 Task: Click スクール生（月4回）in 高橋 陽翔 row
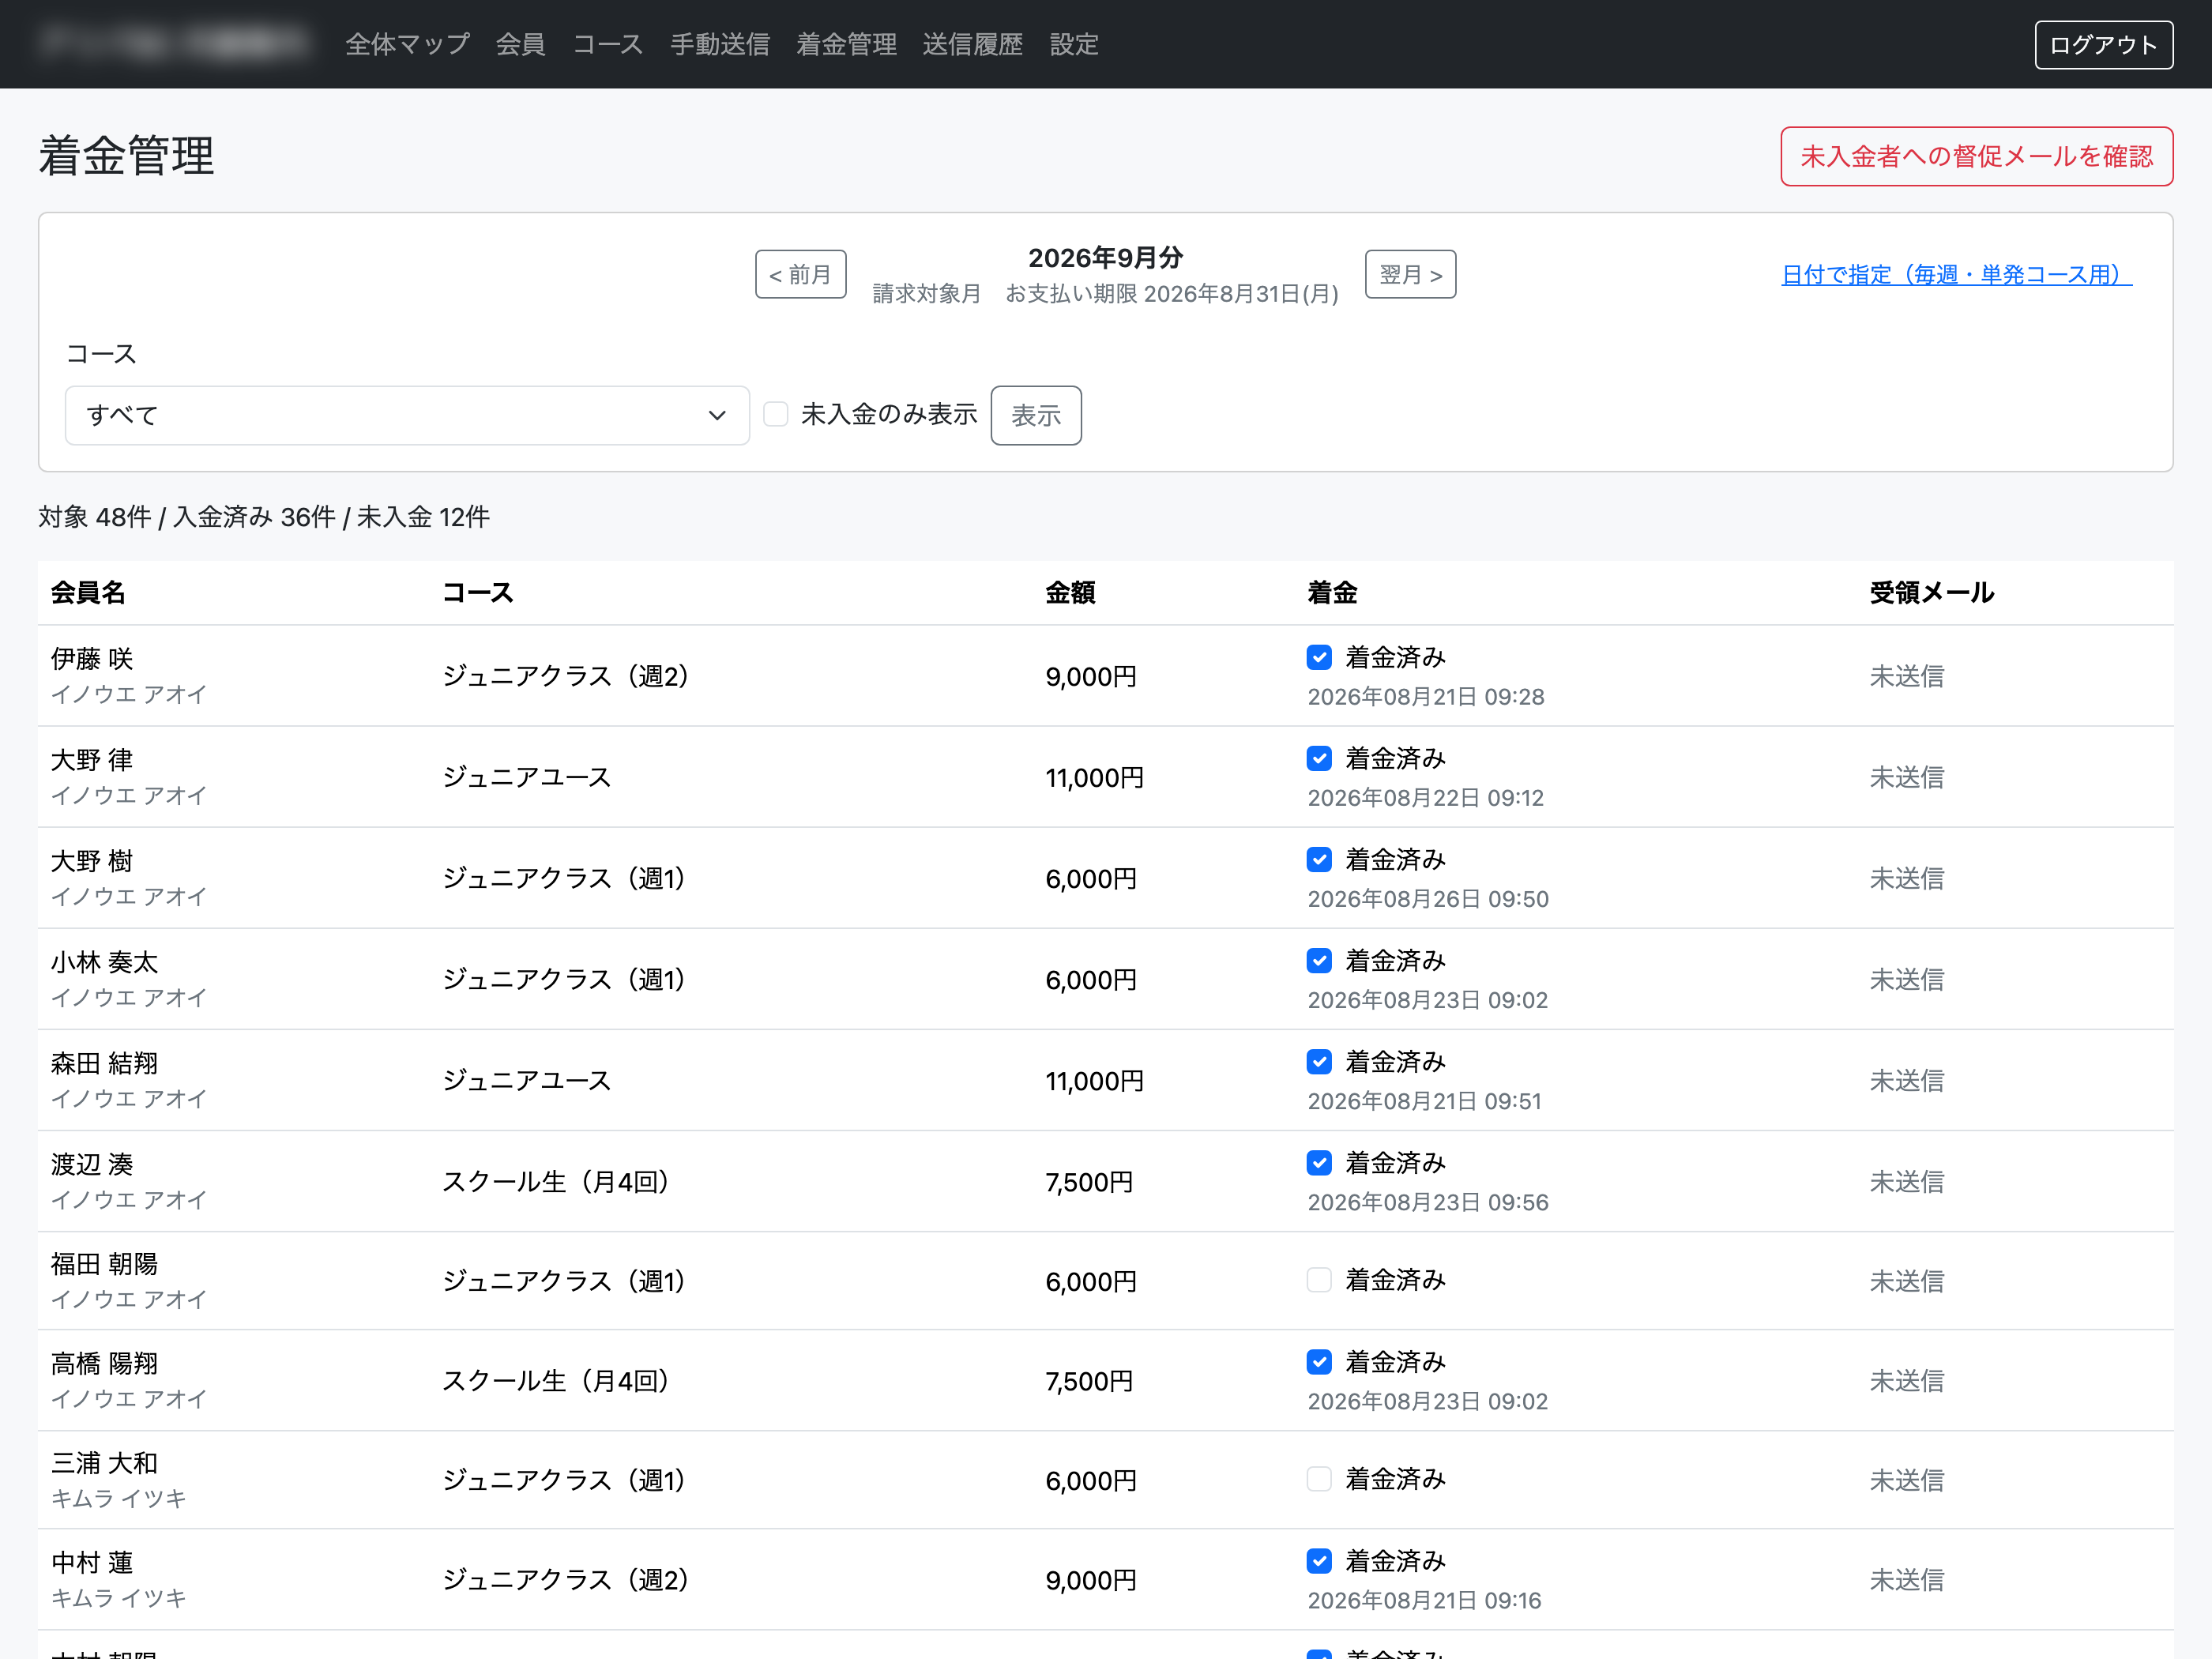pos(562,1380)
